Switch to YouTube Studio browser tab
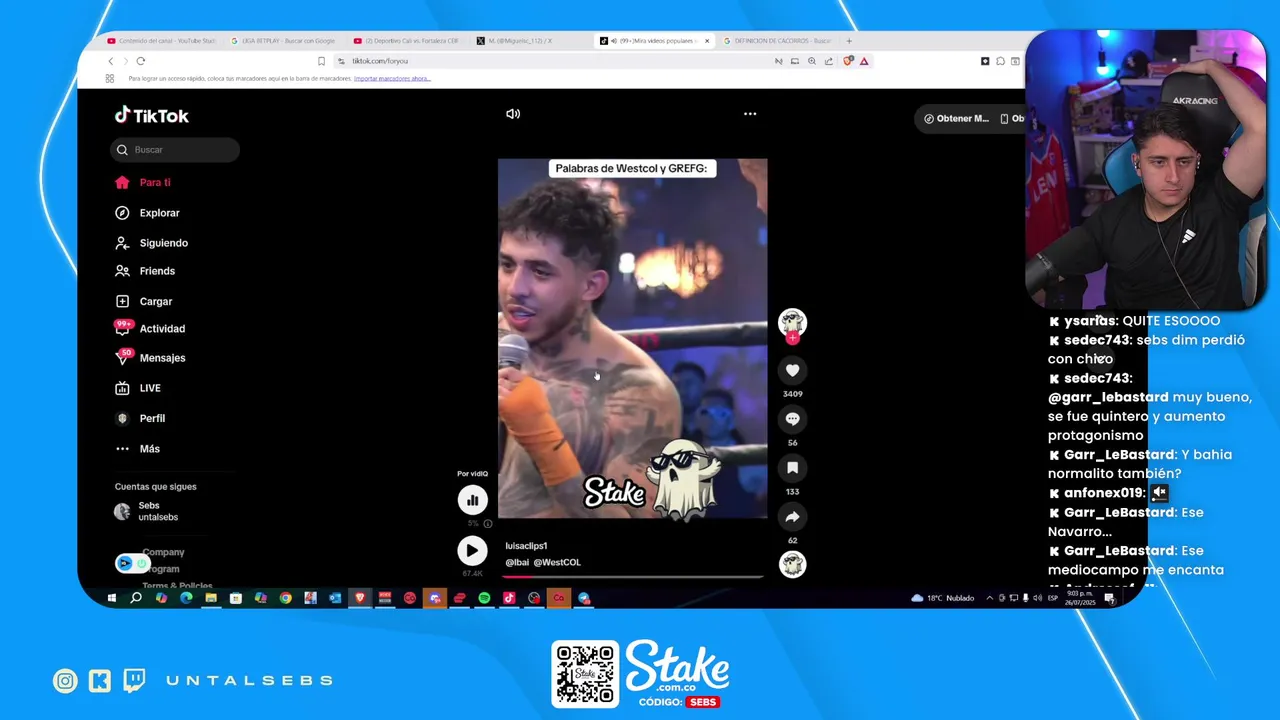The height and width of the screenshot is (720, 1280). (x=162, y=41)
